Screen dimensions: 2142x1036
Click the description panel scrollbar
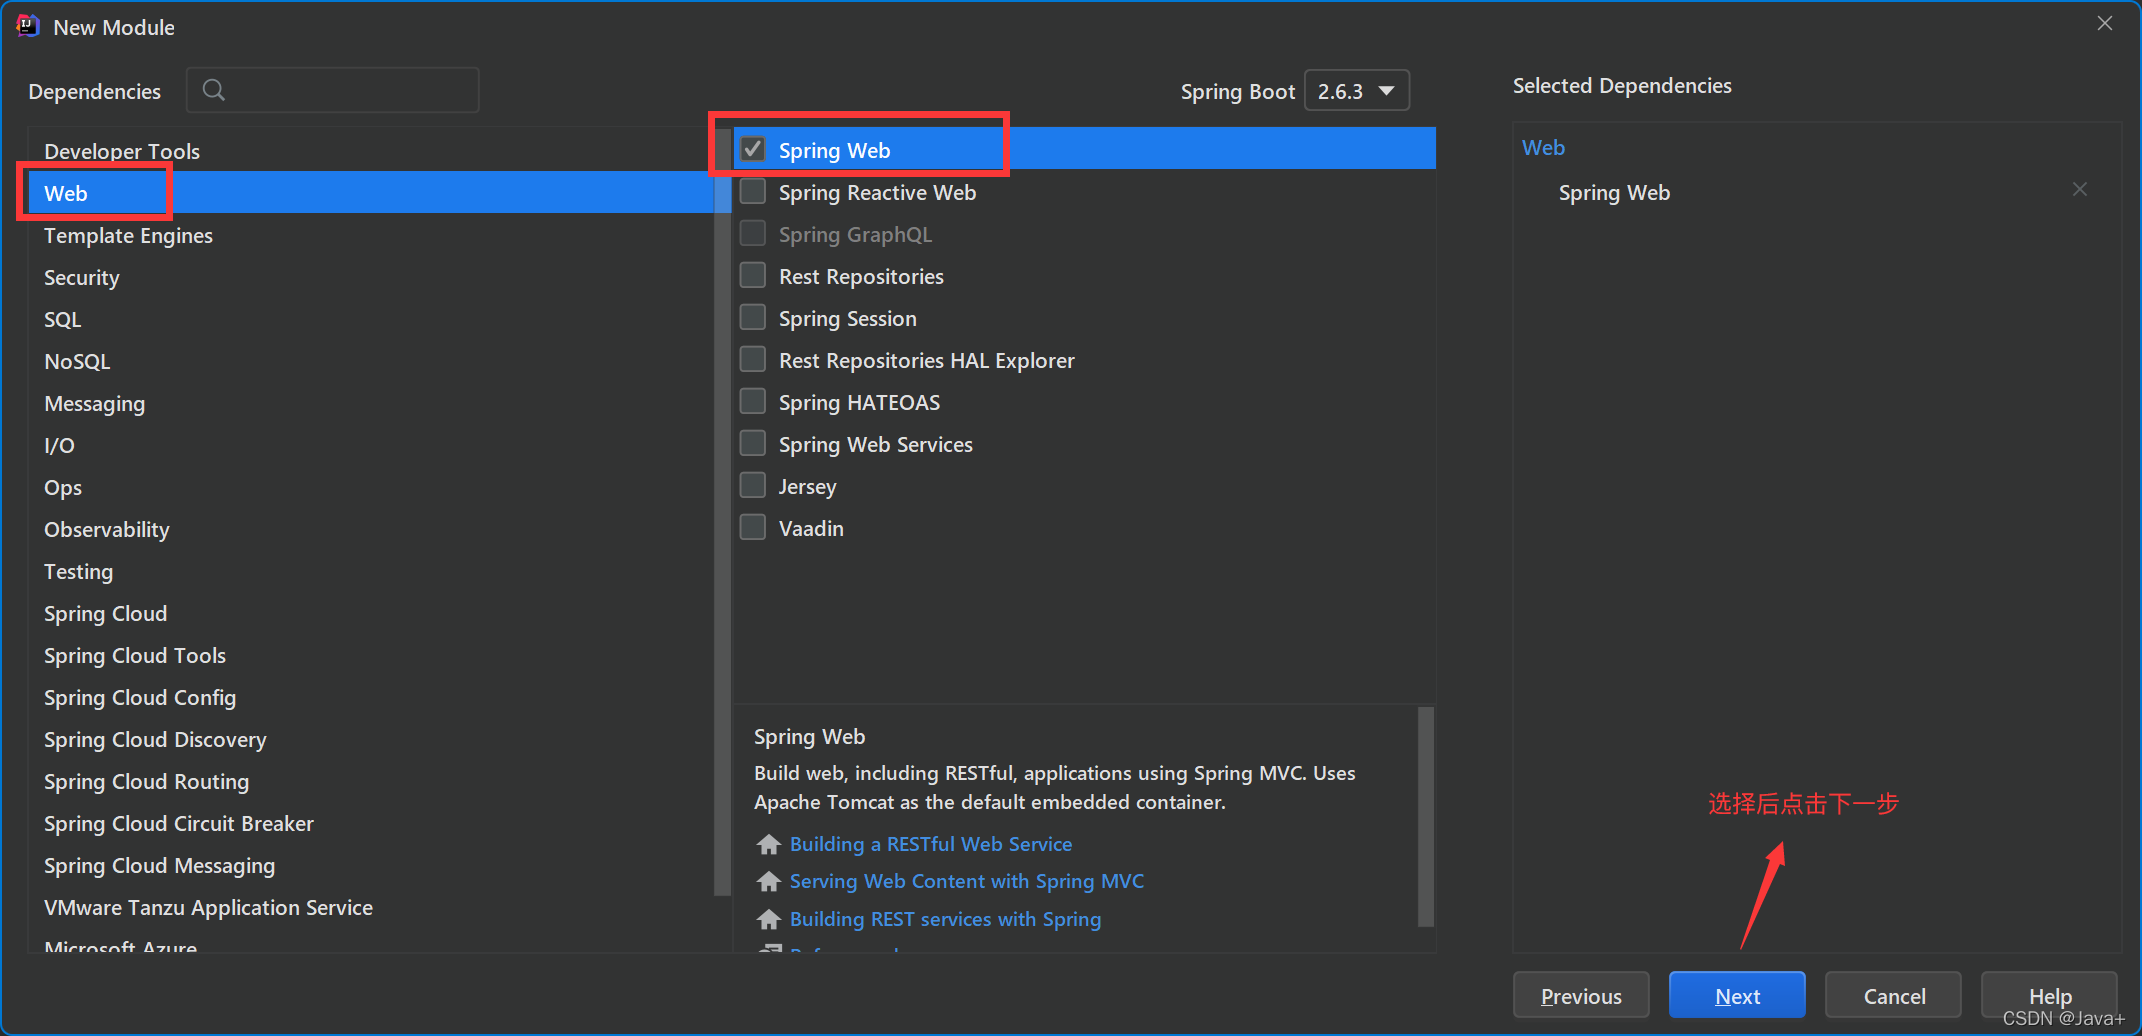1426,817
